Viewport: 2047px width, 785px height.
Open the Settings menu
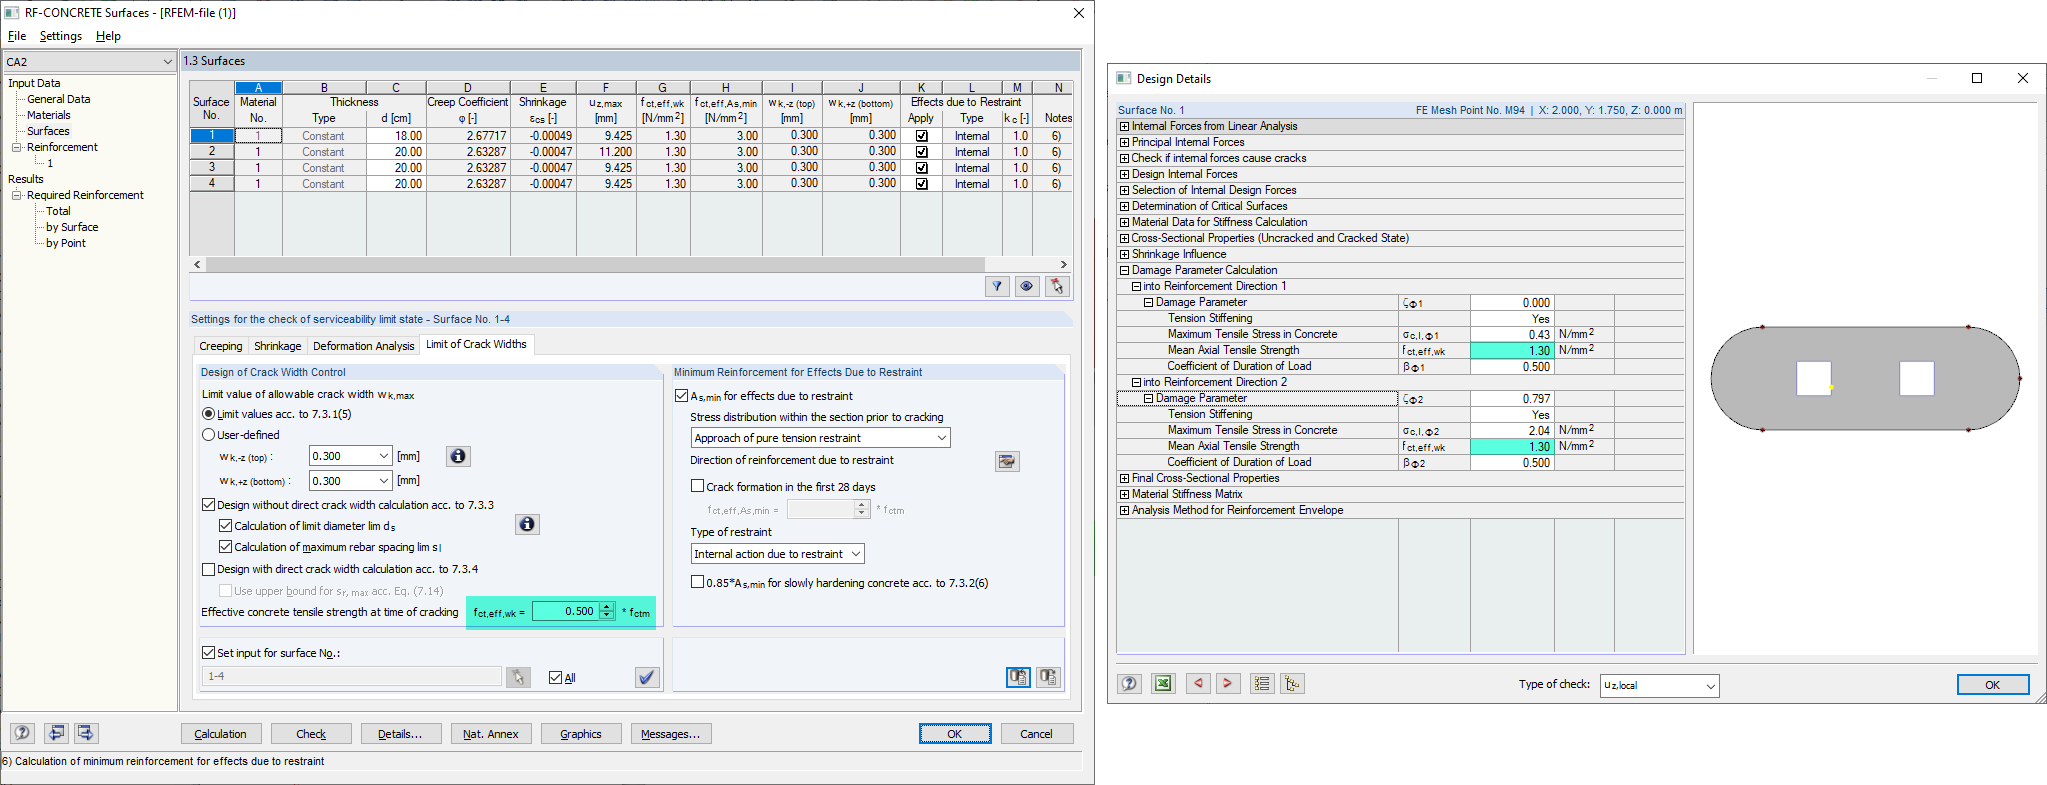pos(61,36)
